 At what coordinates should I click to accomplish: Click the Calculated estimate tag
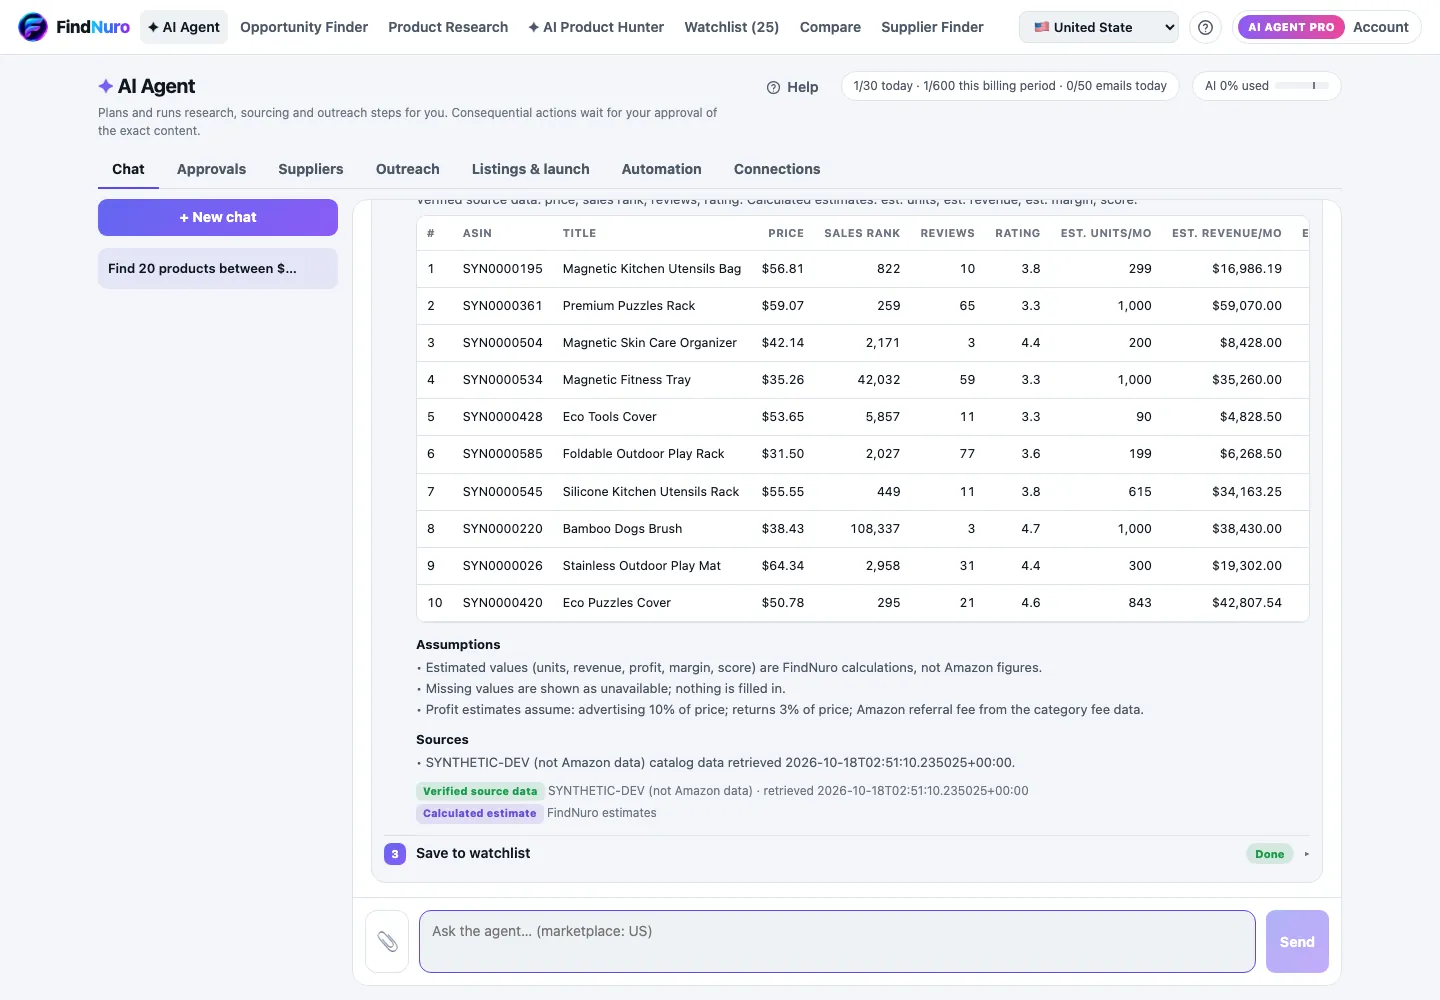tap(480, 813)
